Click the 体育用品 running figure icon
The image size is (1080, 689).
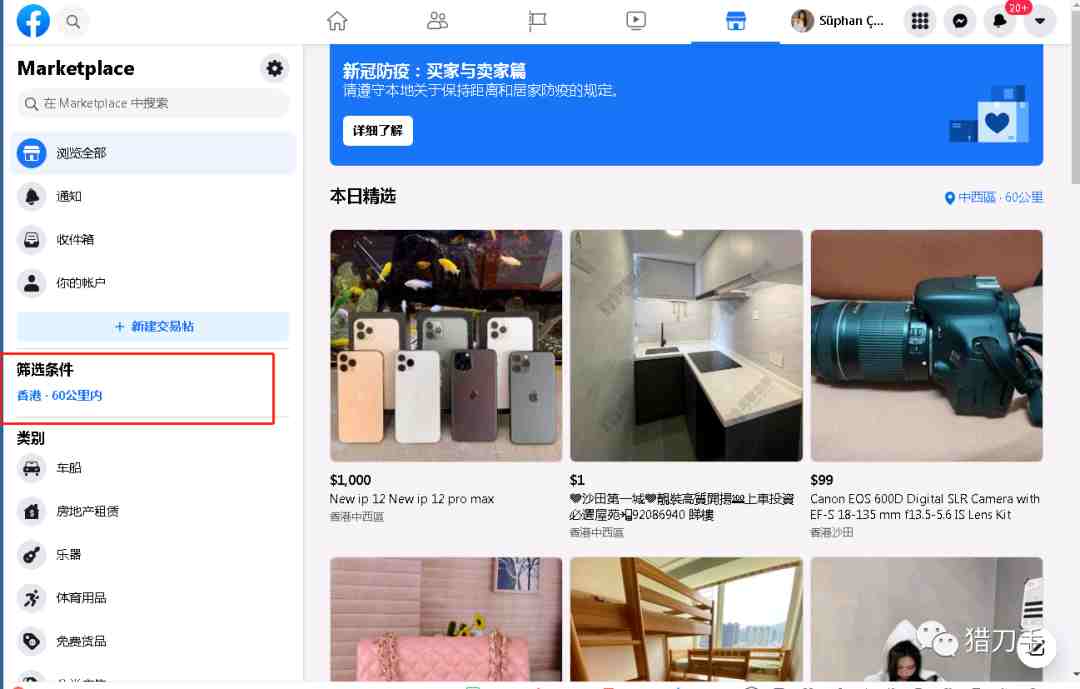tap(32, 597)
